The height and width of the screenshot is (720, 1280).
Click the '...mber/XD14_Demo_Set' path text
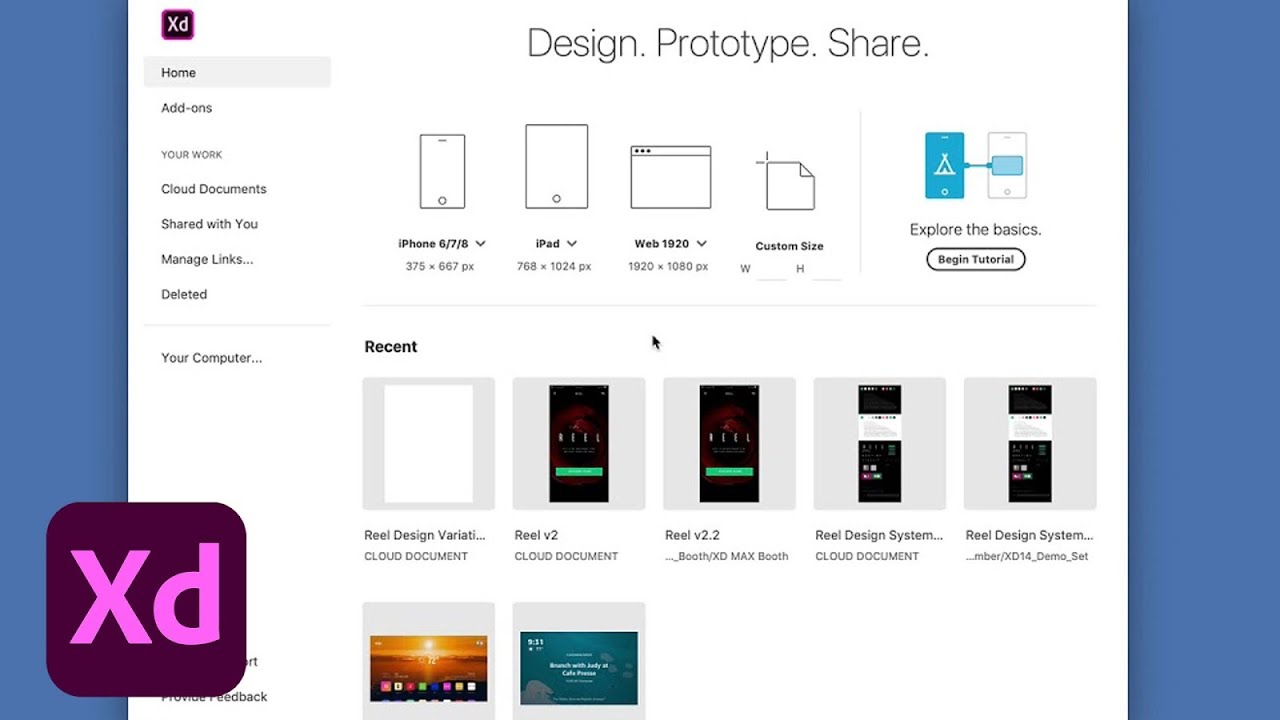[x=1027, y=556]
